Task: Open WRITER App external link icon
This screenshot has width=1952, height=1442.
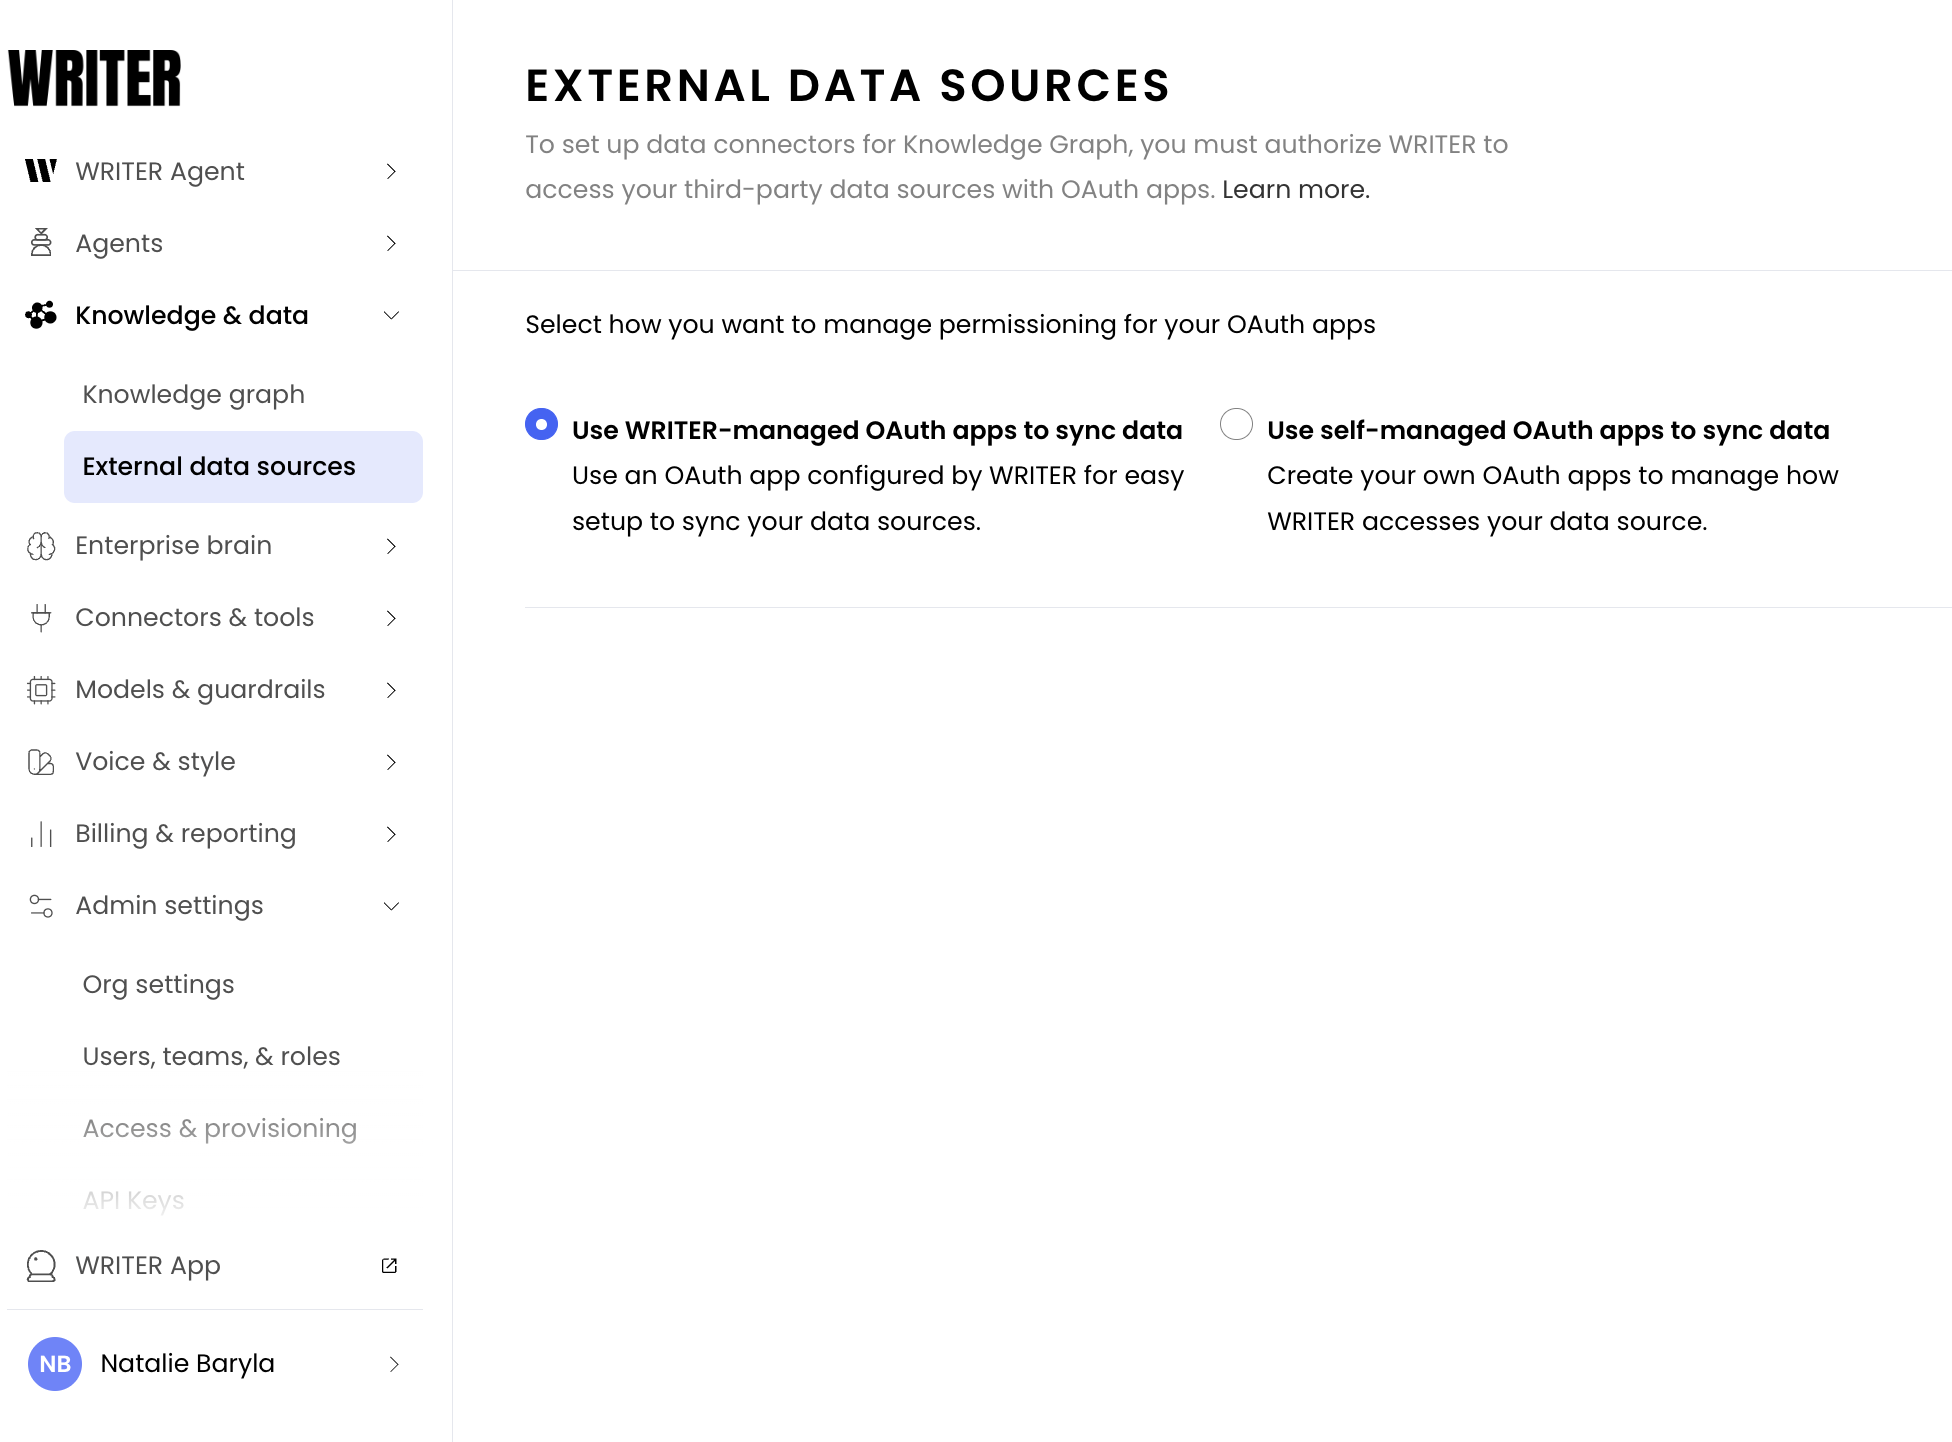Action: point(390,1266)
